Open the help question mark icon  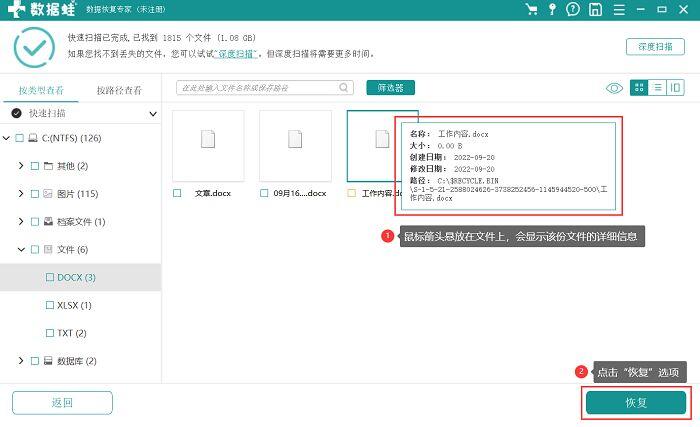573,9
